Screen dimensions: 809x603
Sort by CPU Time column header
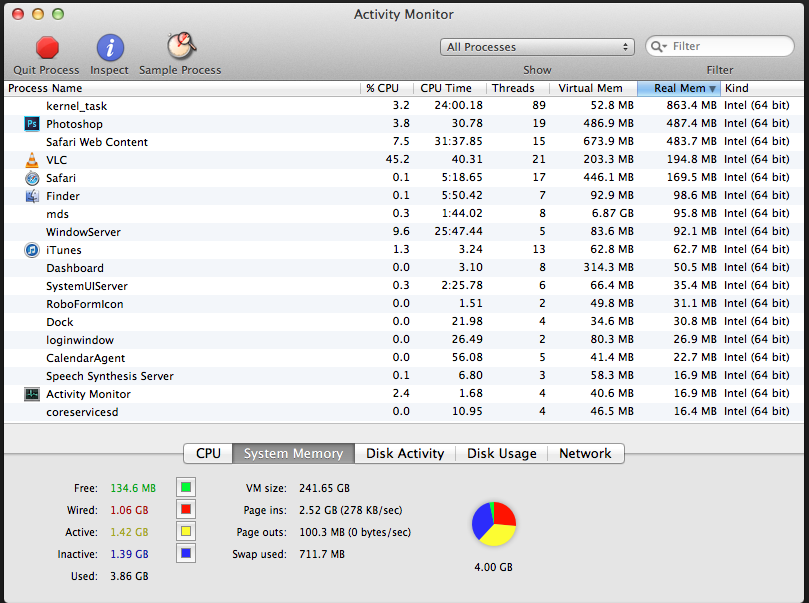[450, 88]
